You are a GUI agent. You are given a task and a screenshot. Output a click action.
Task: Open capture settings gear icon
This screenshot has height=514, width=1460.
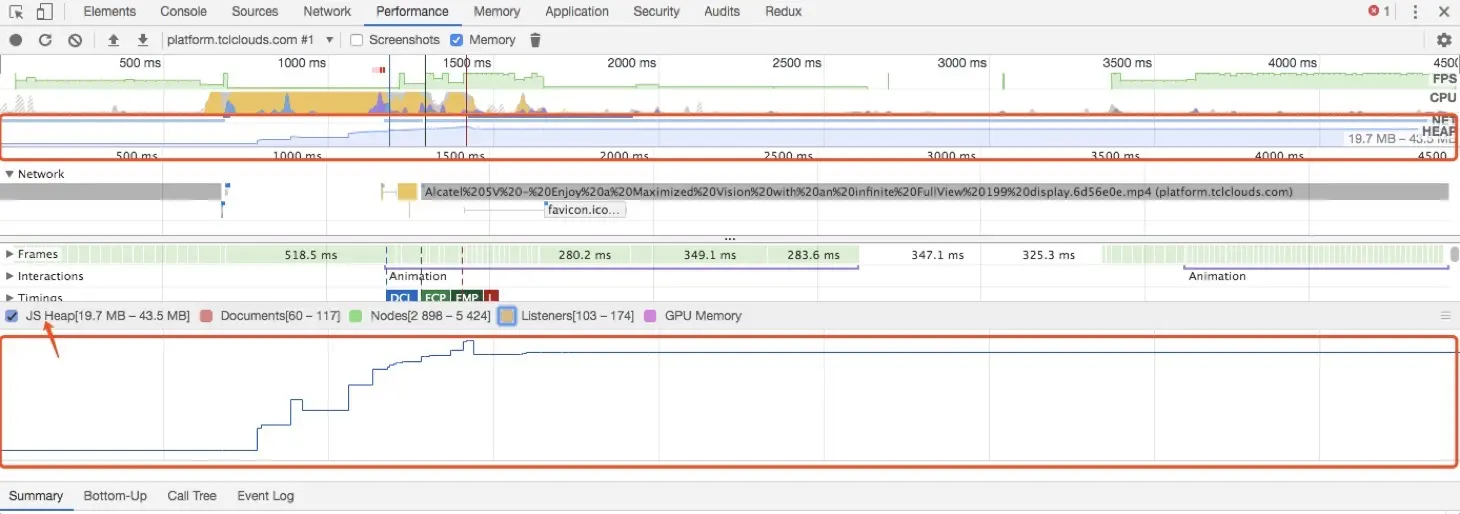click(x=1444, y=40)
